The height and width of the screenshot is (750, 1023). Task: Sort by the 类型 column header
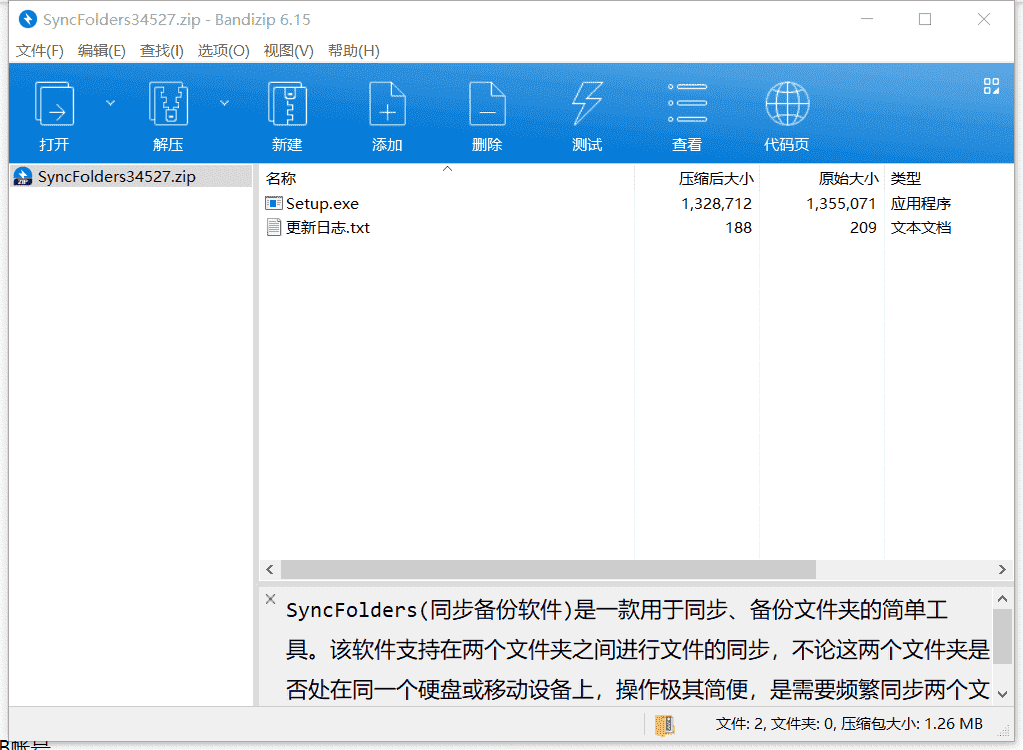click(906, 178)
